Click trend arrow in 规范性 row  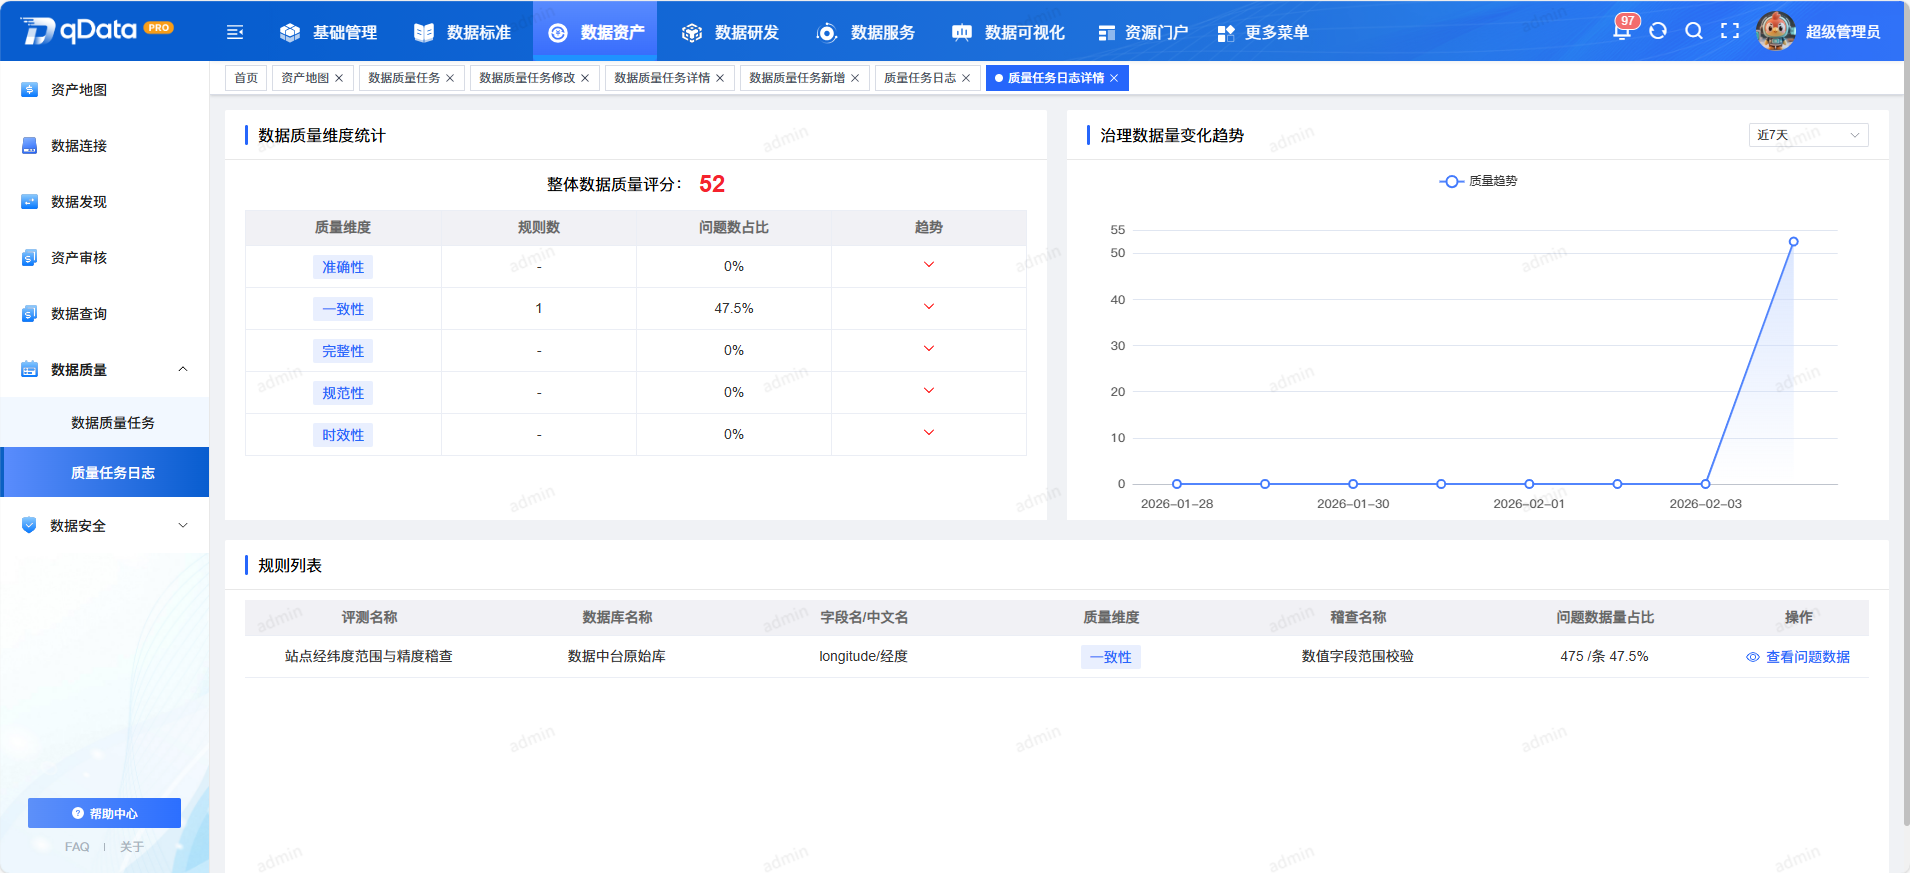(x=929, y=391)
